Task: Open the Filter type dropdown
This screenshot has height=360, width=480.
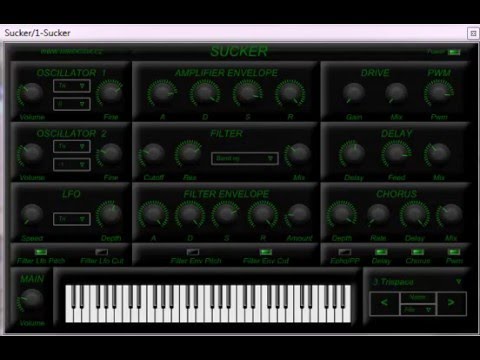Action: tap(245, 158)
